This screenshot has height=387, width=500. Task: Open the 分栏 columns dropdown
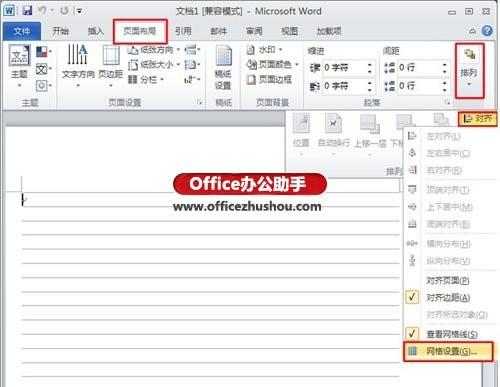coord(146,79)
